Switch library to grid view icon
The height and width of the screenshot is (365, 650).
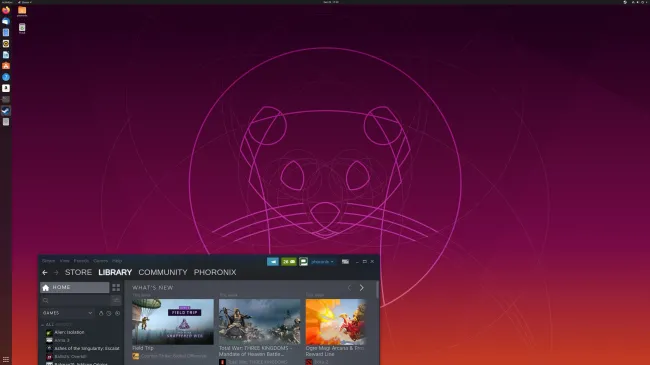pyautogui.click(x=116, y=287)
